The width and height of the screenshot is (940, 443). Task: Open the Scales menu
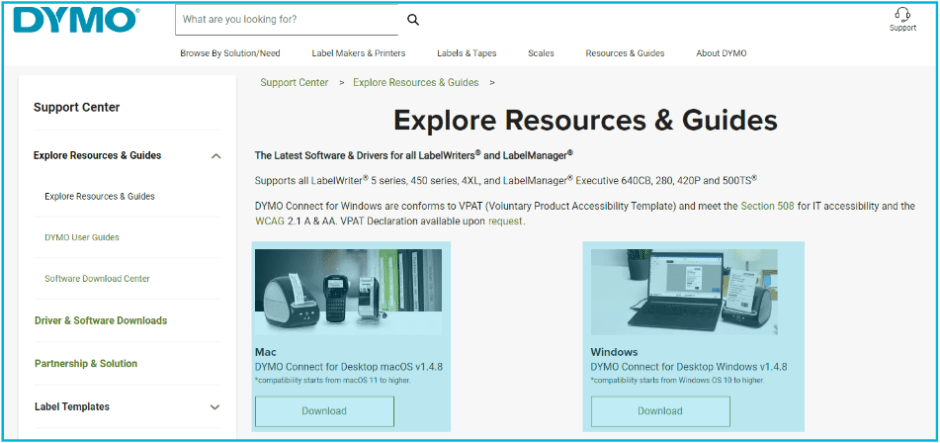click(x=541, y=53)
